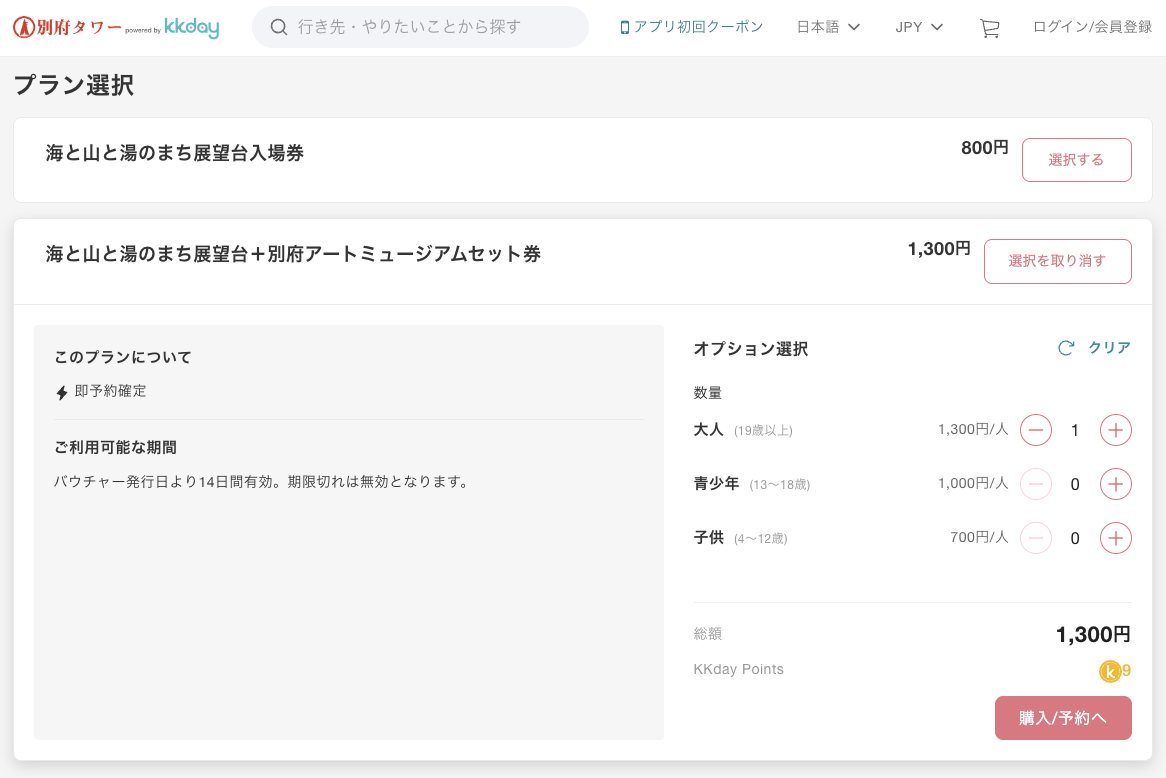Viewport: 1166px width, 778px height.
Task: Click the shopping cart icon
Action: tap(989, 28)
